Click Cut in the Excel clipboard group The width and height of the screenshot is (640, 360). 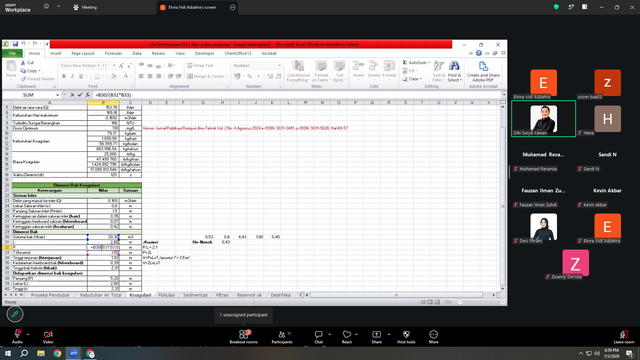[27, 62]
